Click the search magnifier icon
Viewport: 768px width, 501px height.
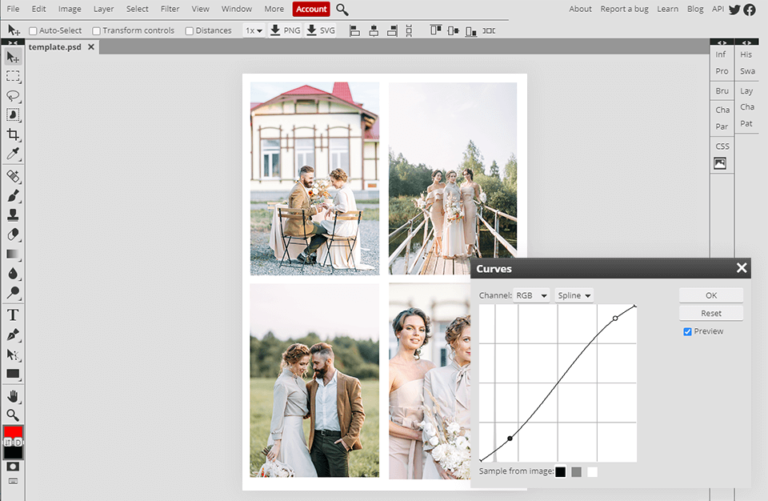tap(342, 9)
